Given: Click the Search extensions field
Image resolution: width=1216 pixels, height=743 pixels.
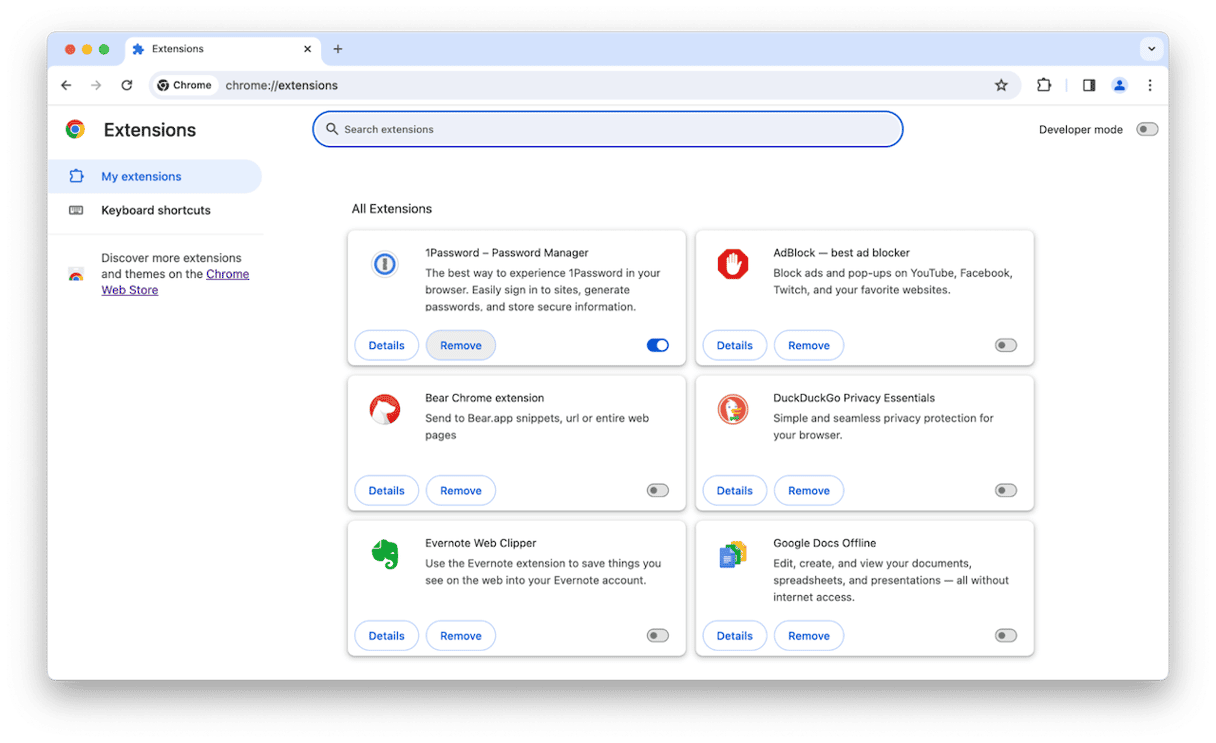Looking at the screenshot, I should pyautogui.click(x=608, y=129).
